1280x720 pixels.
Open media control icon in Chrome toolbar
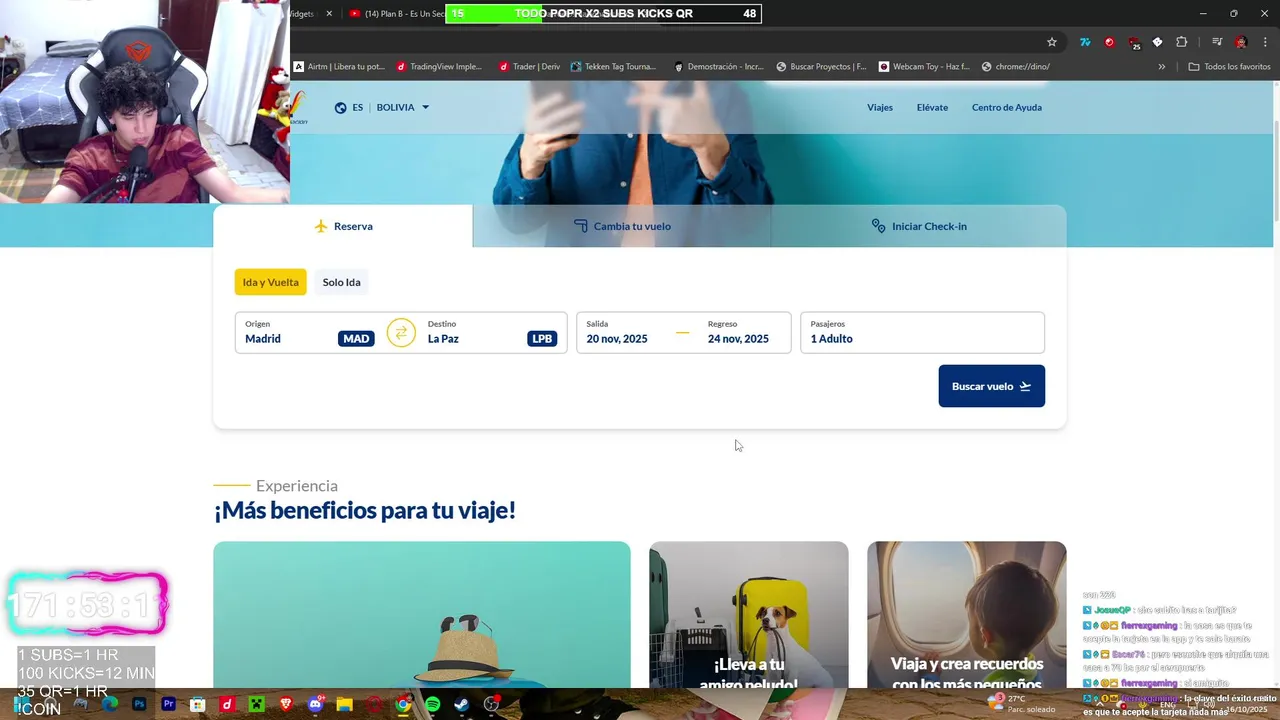(1216, 42)
